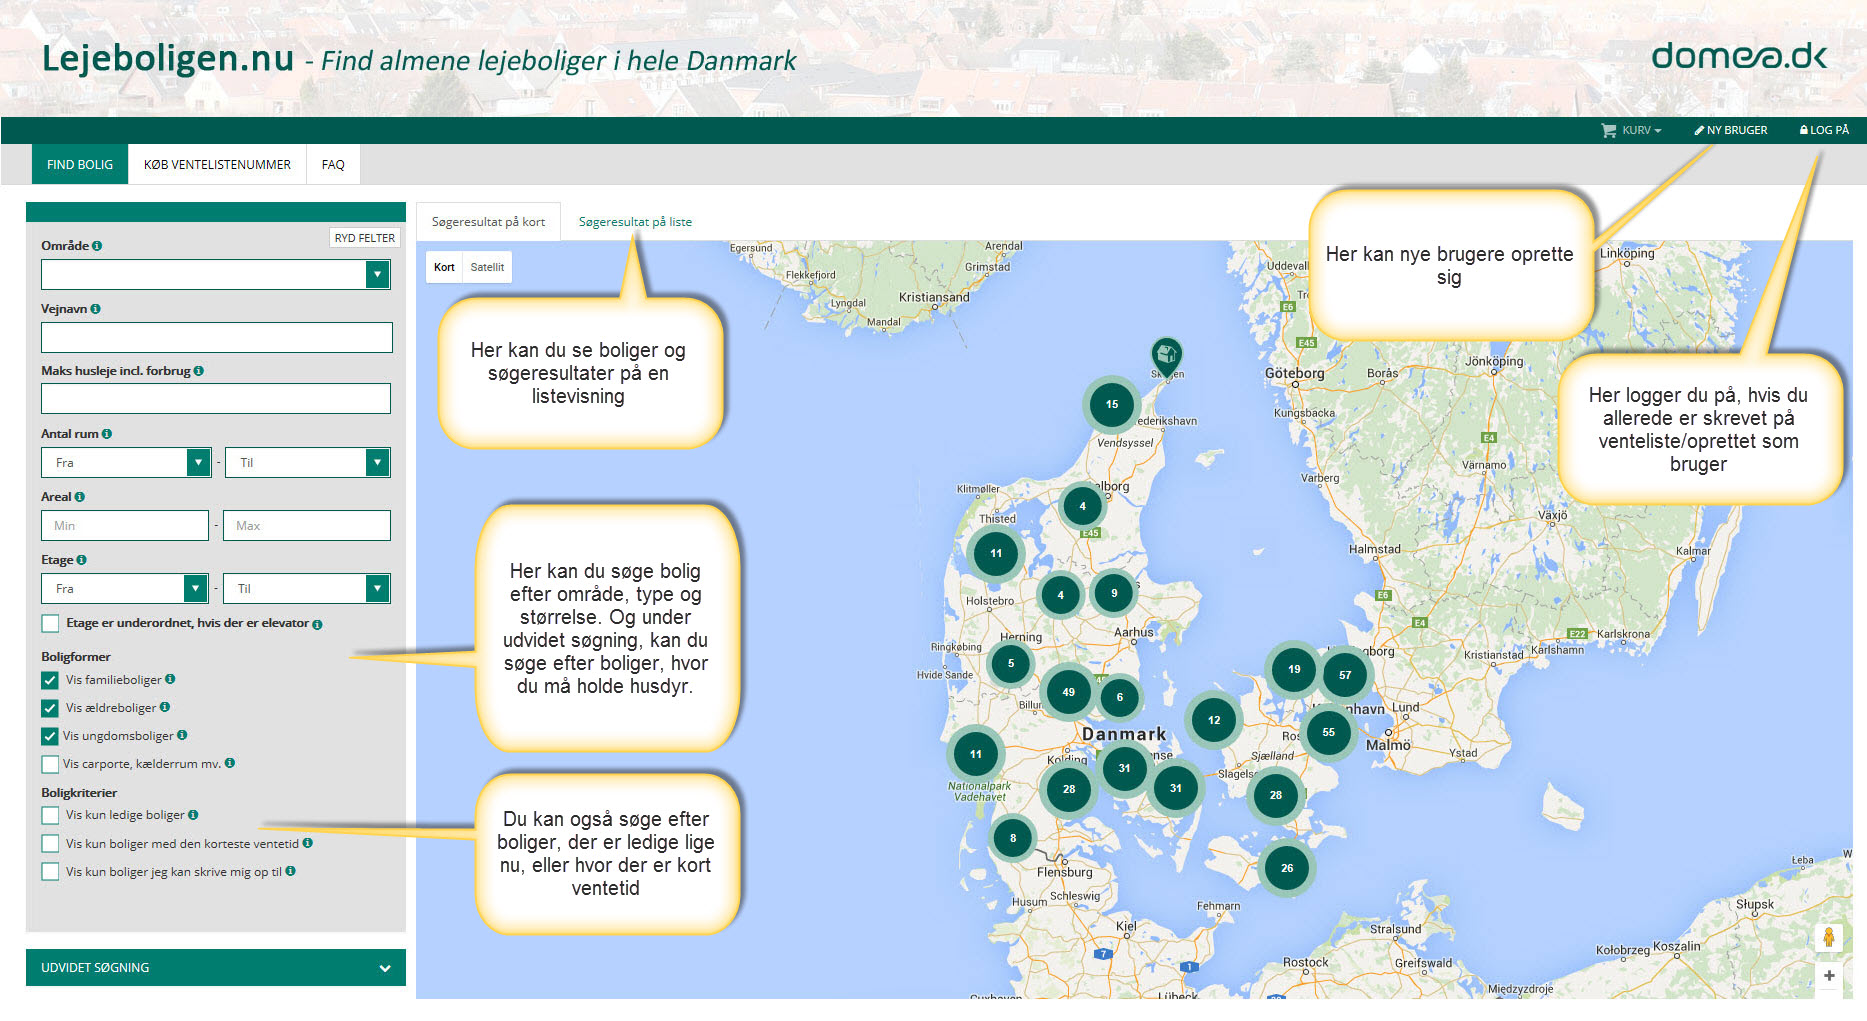This screenshot has height=1021, width=1867.
Task: Zoom in with the map plus button
Action: 1829,976
